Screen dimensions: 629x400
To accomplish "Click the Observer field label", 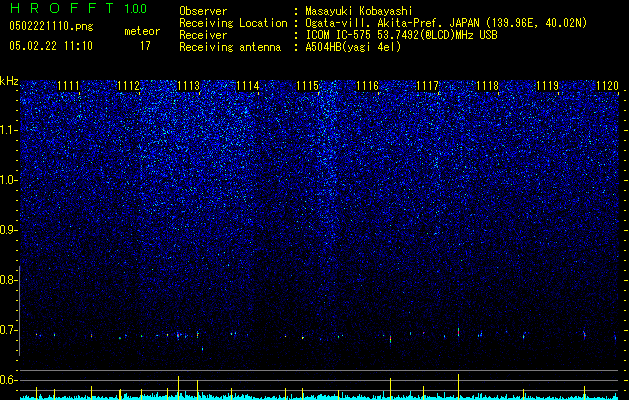I will coord(203,11).
